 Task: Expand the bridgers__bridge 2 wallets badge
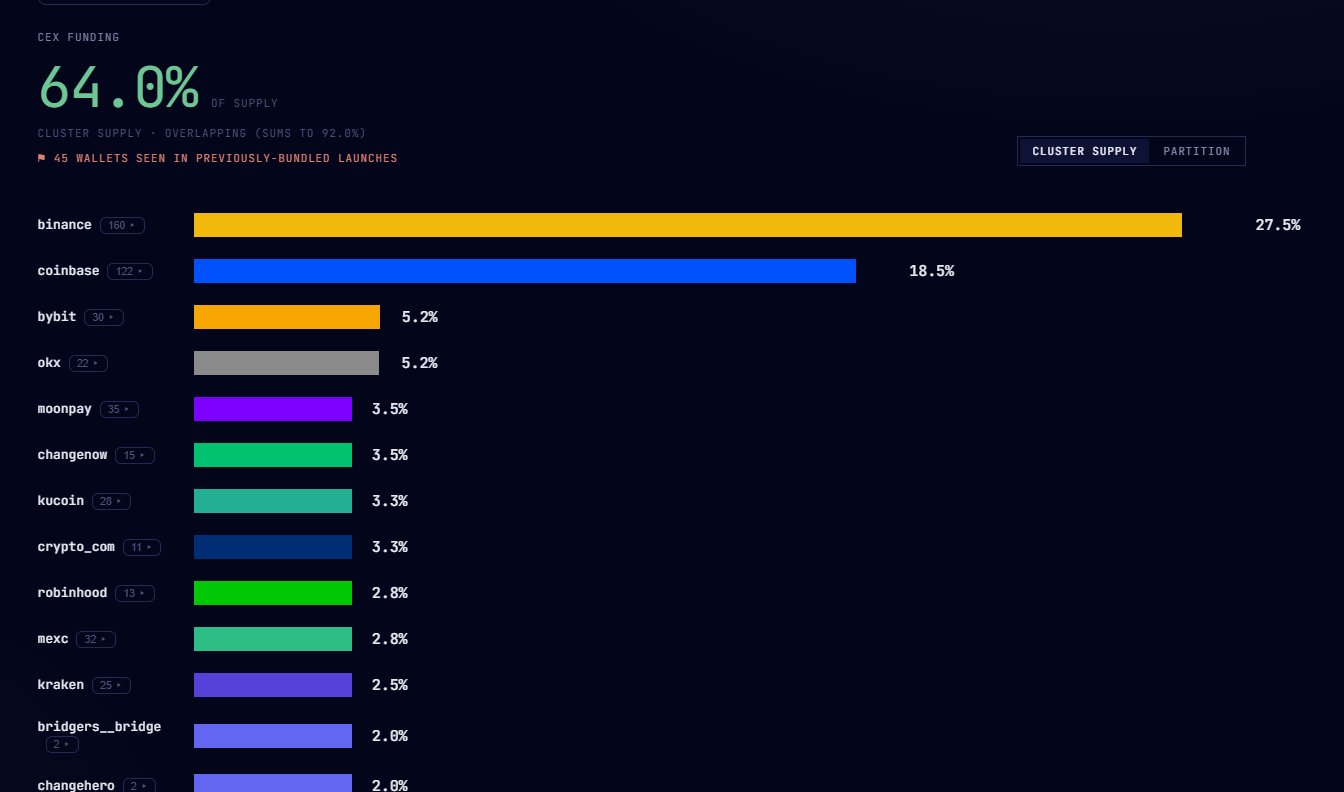click(x=62, y=745)
